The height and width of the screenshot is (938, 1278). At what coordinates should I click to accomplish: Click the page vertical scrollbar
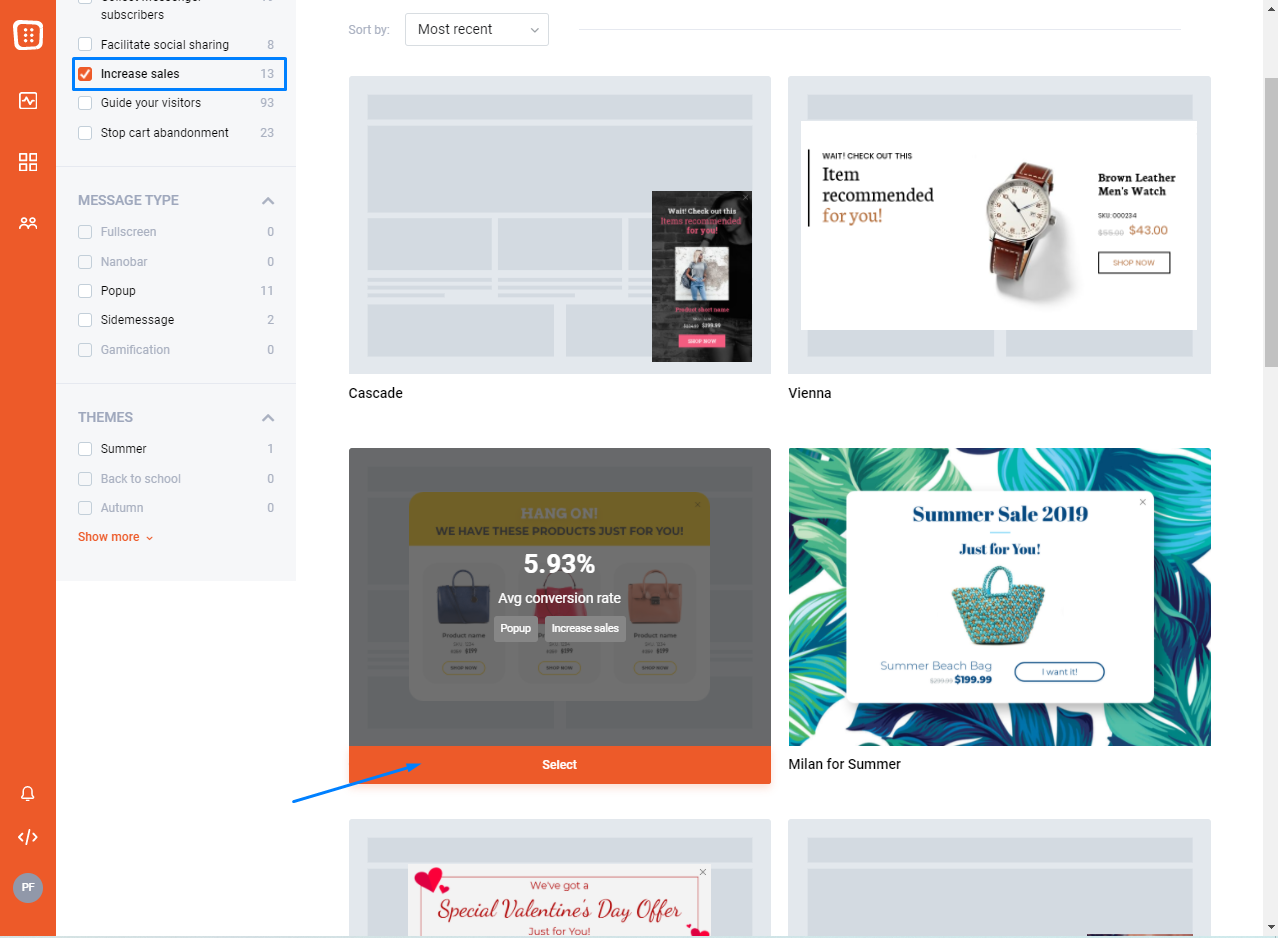click(x=1271, y=220)
